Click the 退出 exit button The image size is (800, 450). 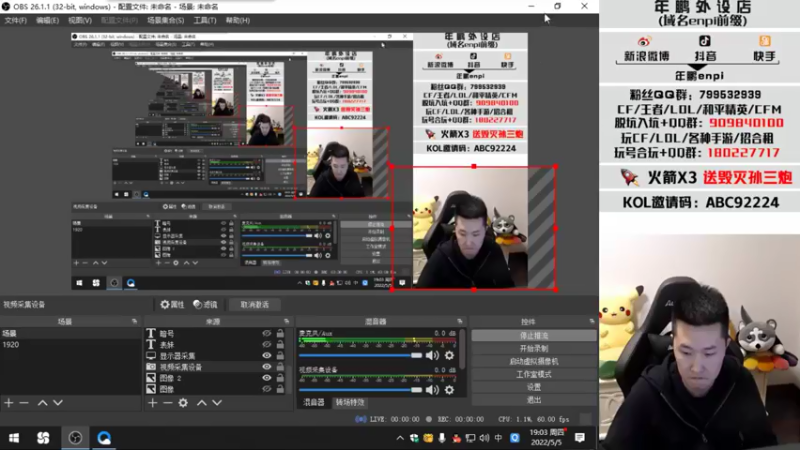534,399
